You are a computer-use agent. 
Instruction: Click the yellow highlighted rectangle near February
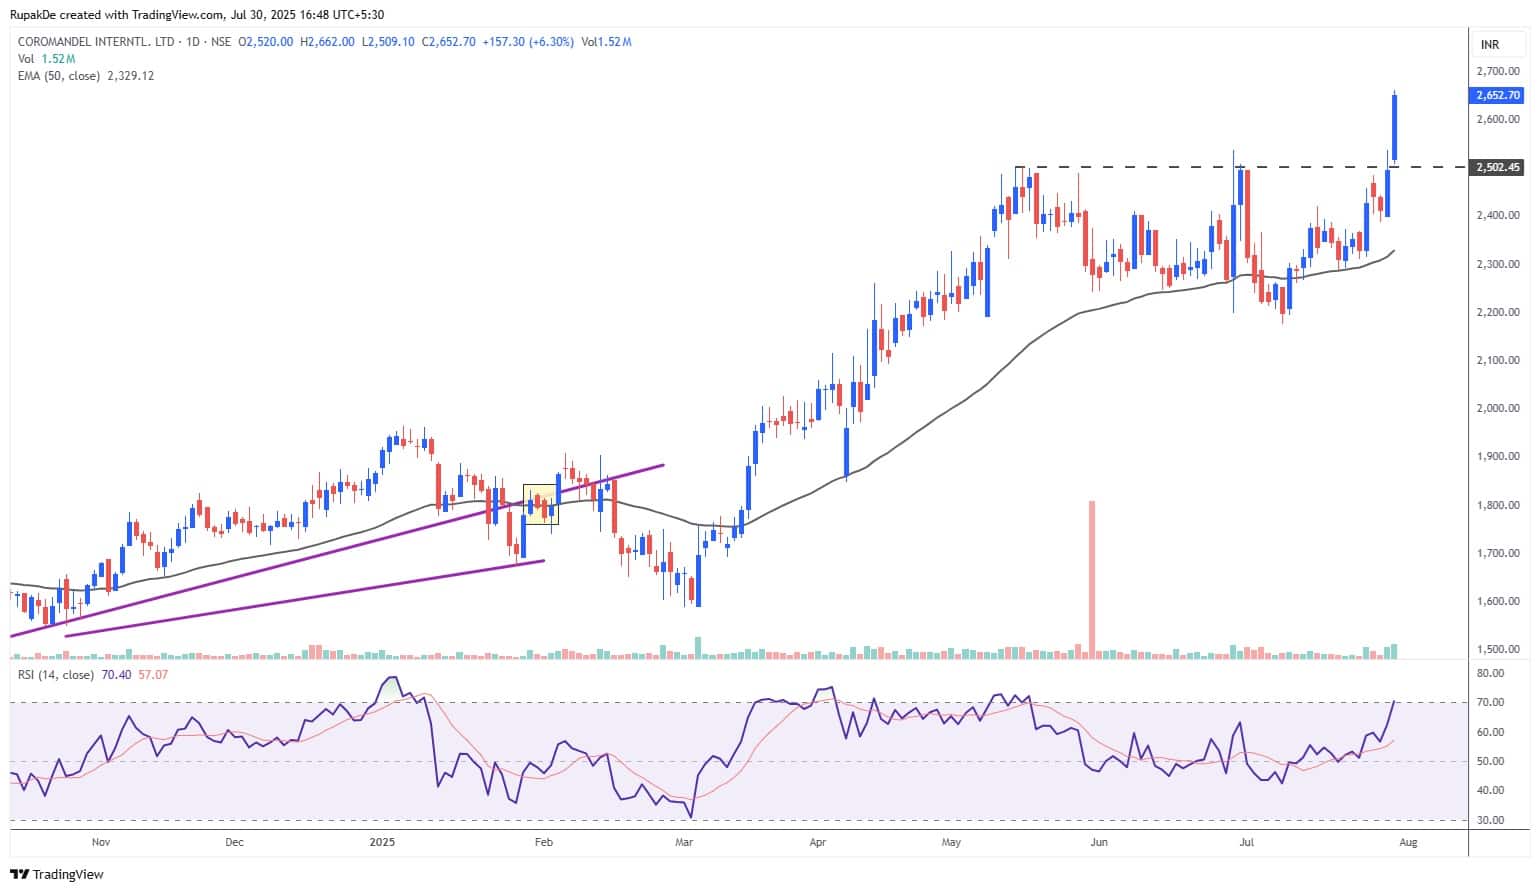click(x=541, y=504)
